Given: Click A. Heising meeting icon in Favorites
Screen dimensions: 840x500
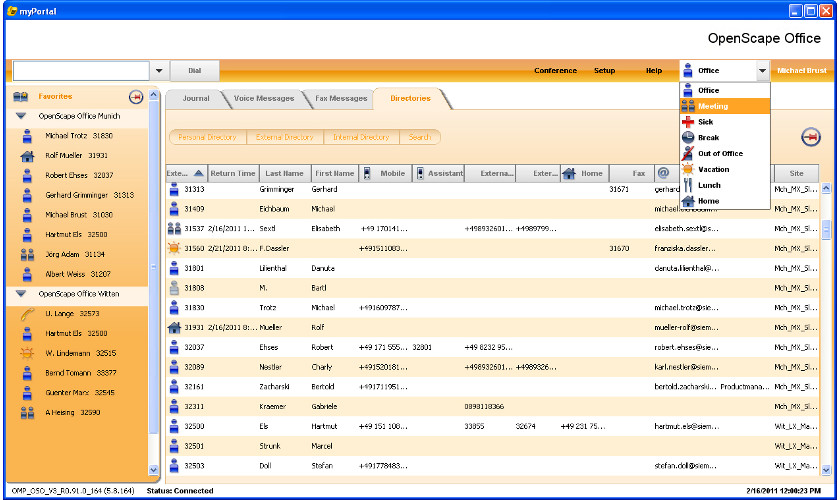Looking at the screenshot, I should pyautogui.click(x=27, y=413).
